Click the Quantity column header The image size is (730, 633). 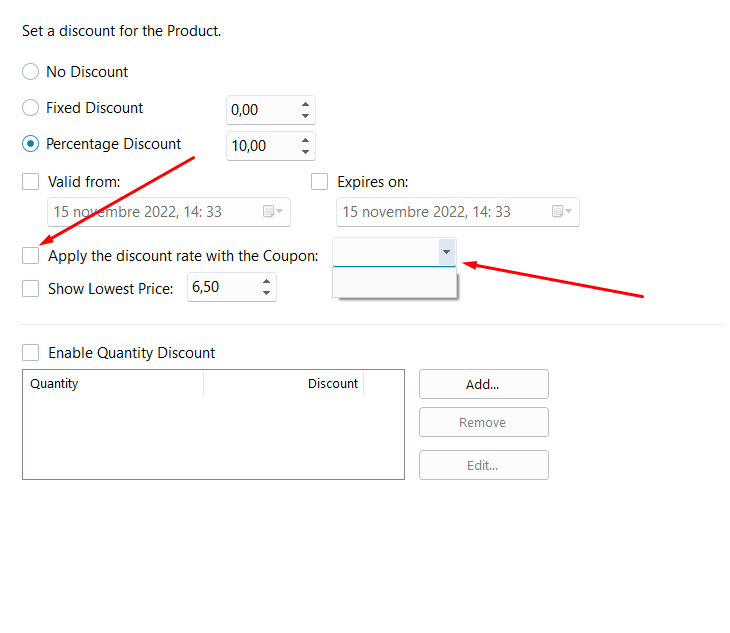112,383
